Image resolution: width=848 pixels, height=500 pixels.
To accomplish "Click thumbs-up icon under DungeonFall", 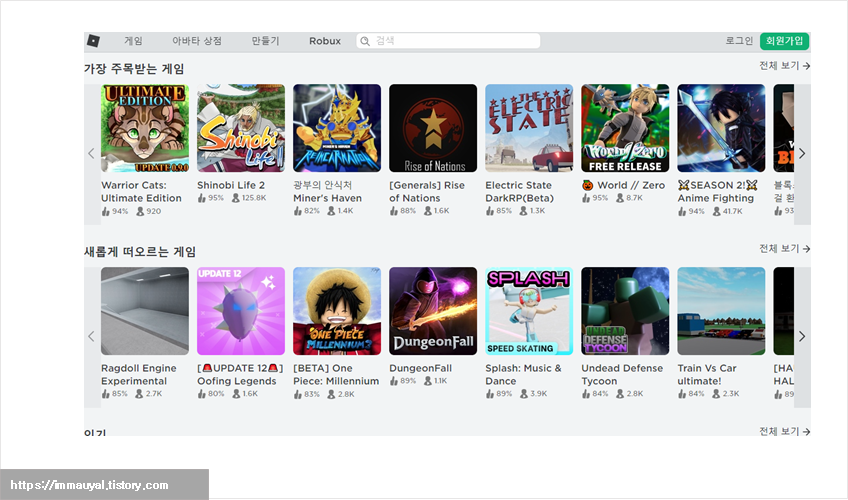I will (394, 381).
